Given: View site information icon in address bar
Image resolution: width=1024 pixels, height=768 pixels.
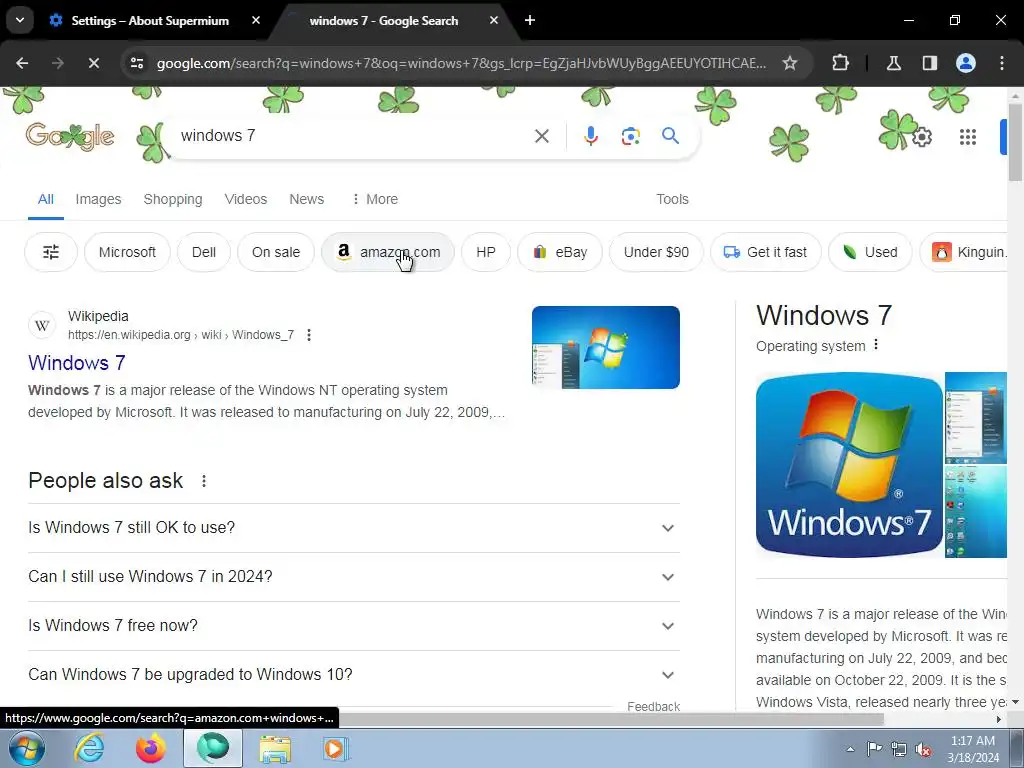Looking at the screenshot, I should (136, 63).
